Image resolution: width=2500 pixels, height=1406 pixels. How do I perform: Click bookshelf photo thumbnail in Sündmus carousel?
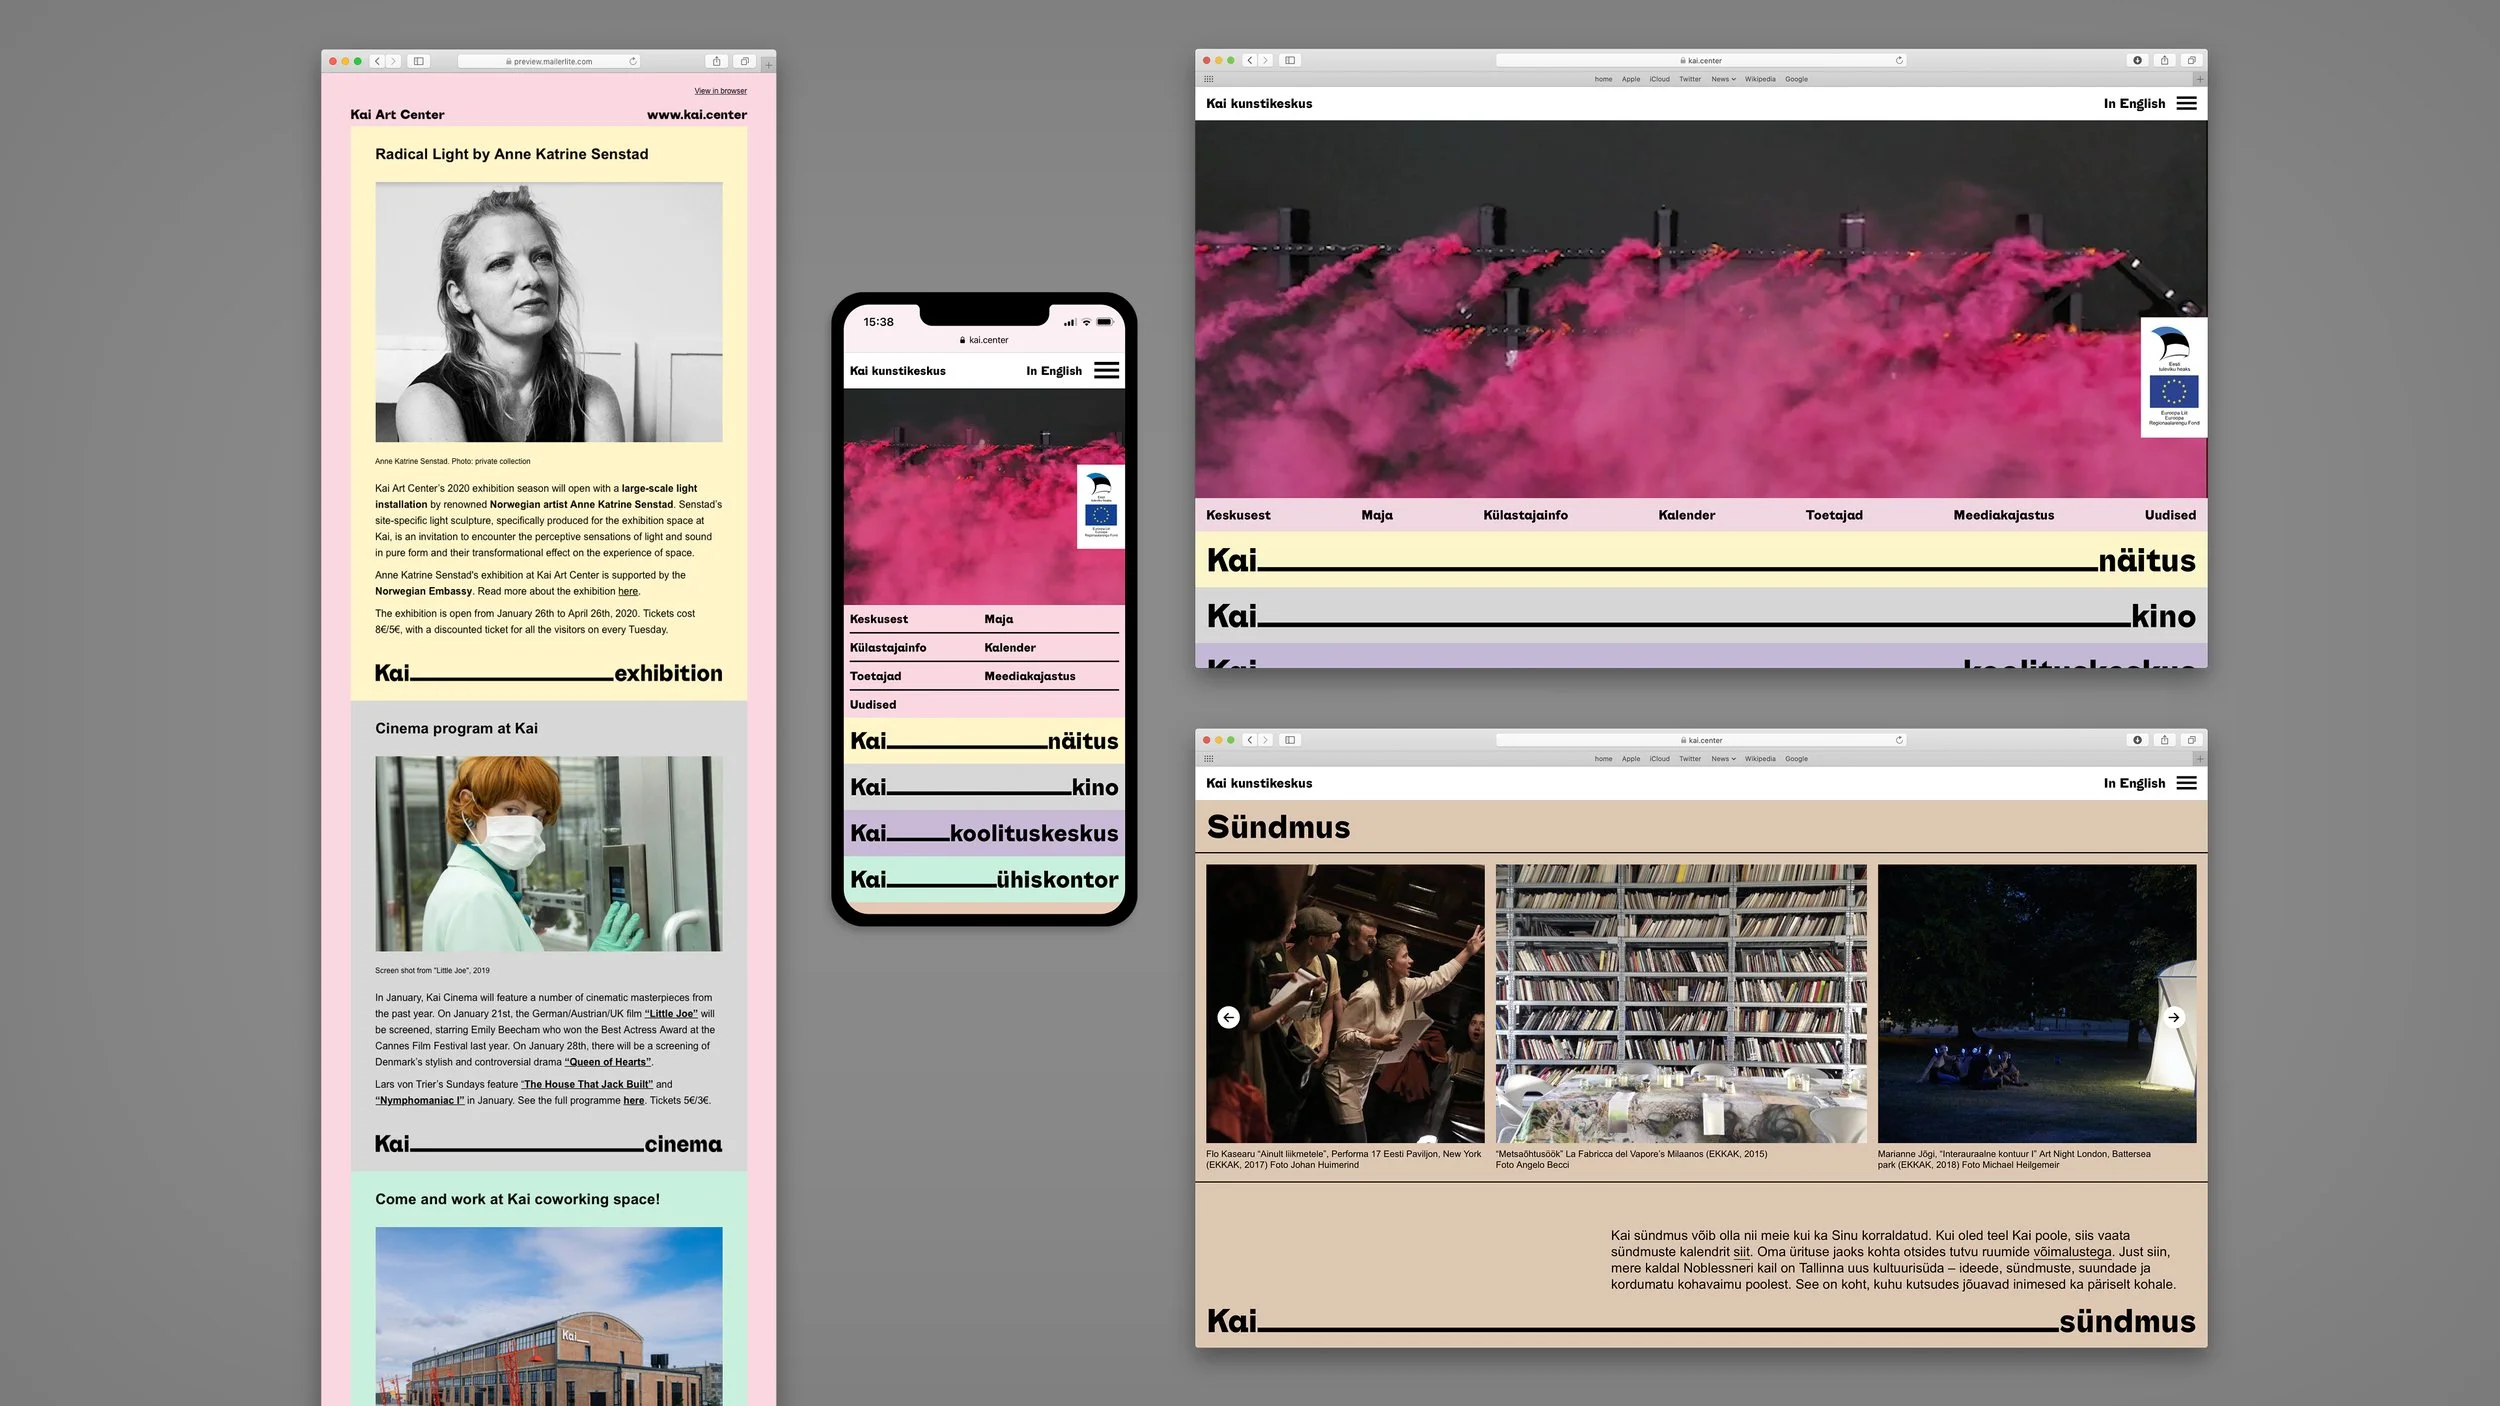[x=1680, y=1003]
